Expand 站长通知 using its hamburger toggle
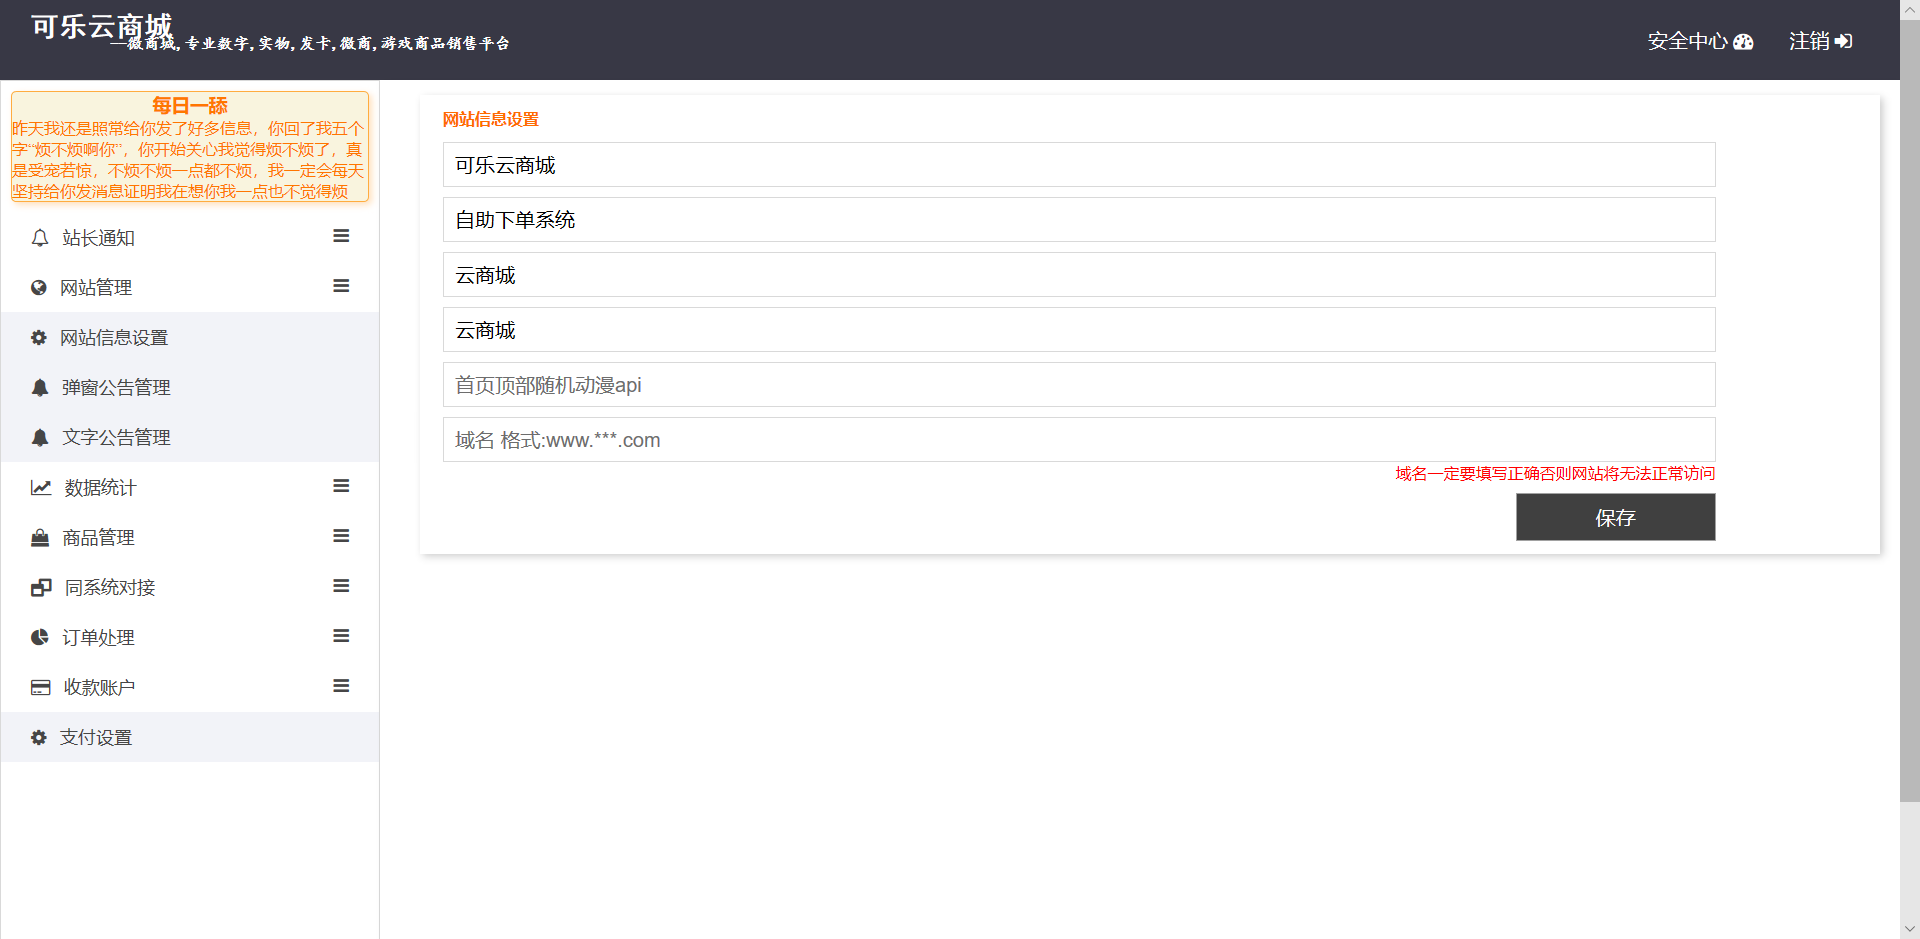Image resolution: width=1920 pixels, height=939 pixels. (341, 236)
